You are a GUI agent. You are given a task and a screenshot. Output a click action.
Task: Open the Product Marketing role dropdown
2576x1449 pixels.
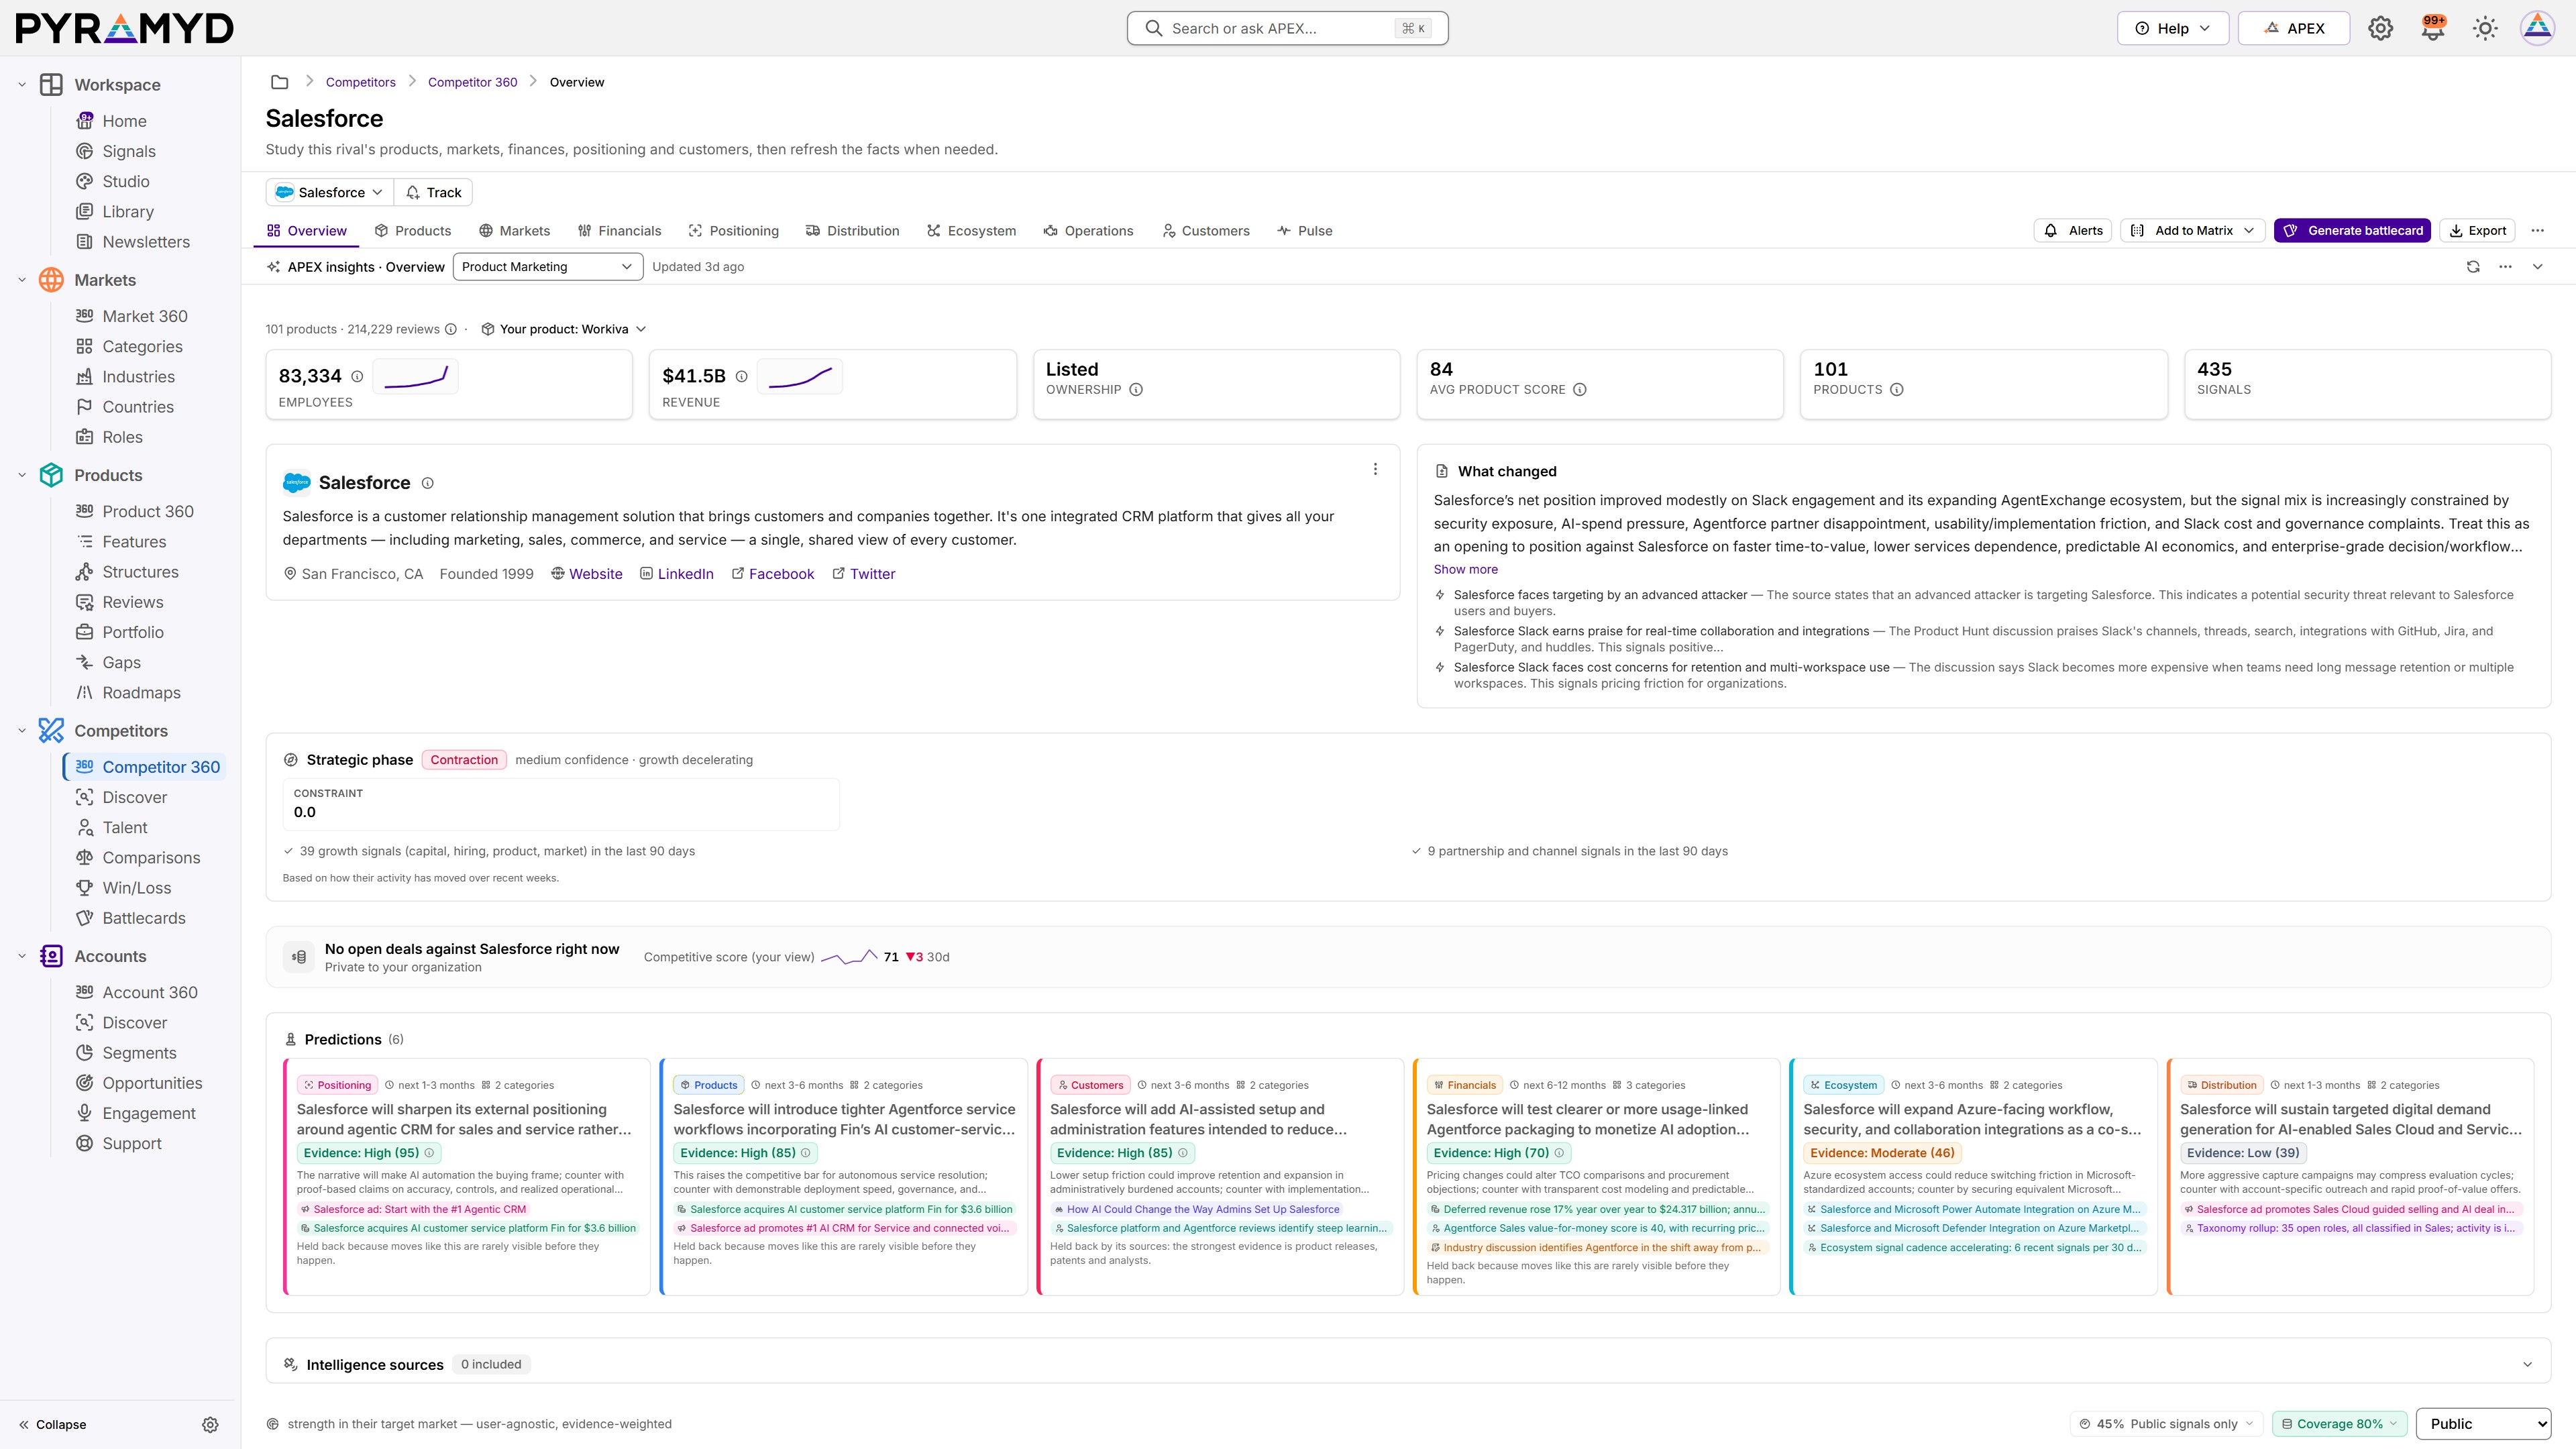(547, 267)
